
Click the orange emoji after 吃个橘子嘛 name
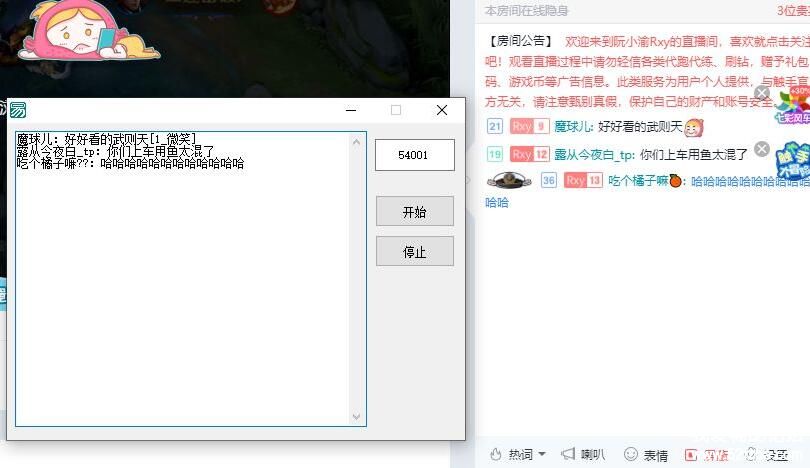click(x=675, y=181)
